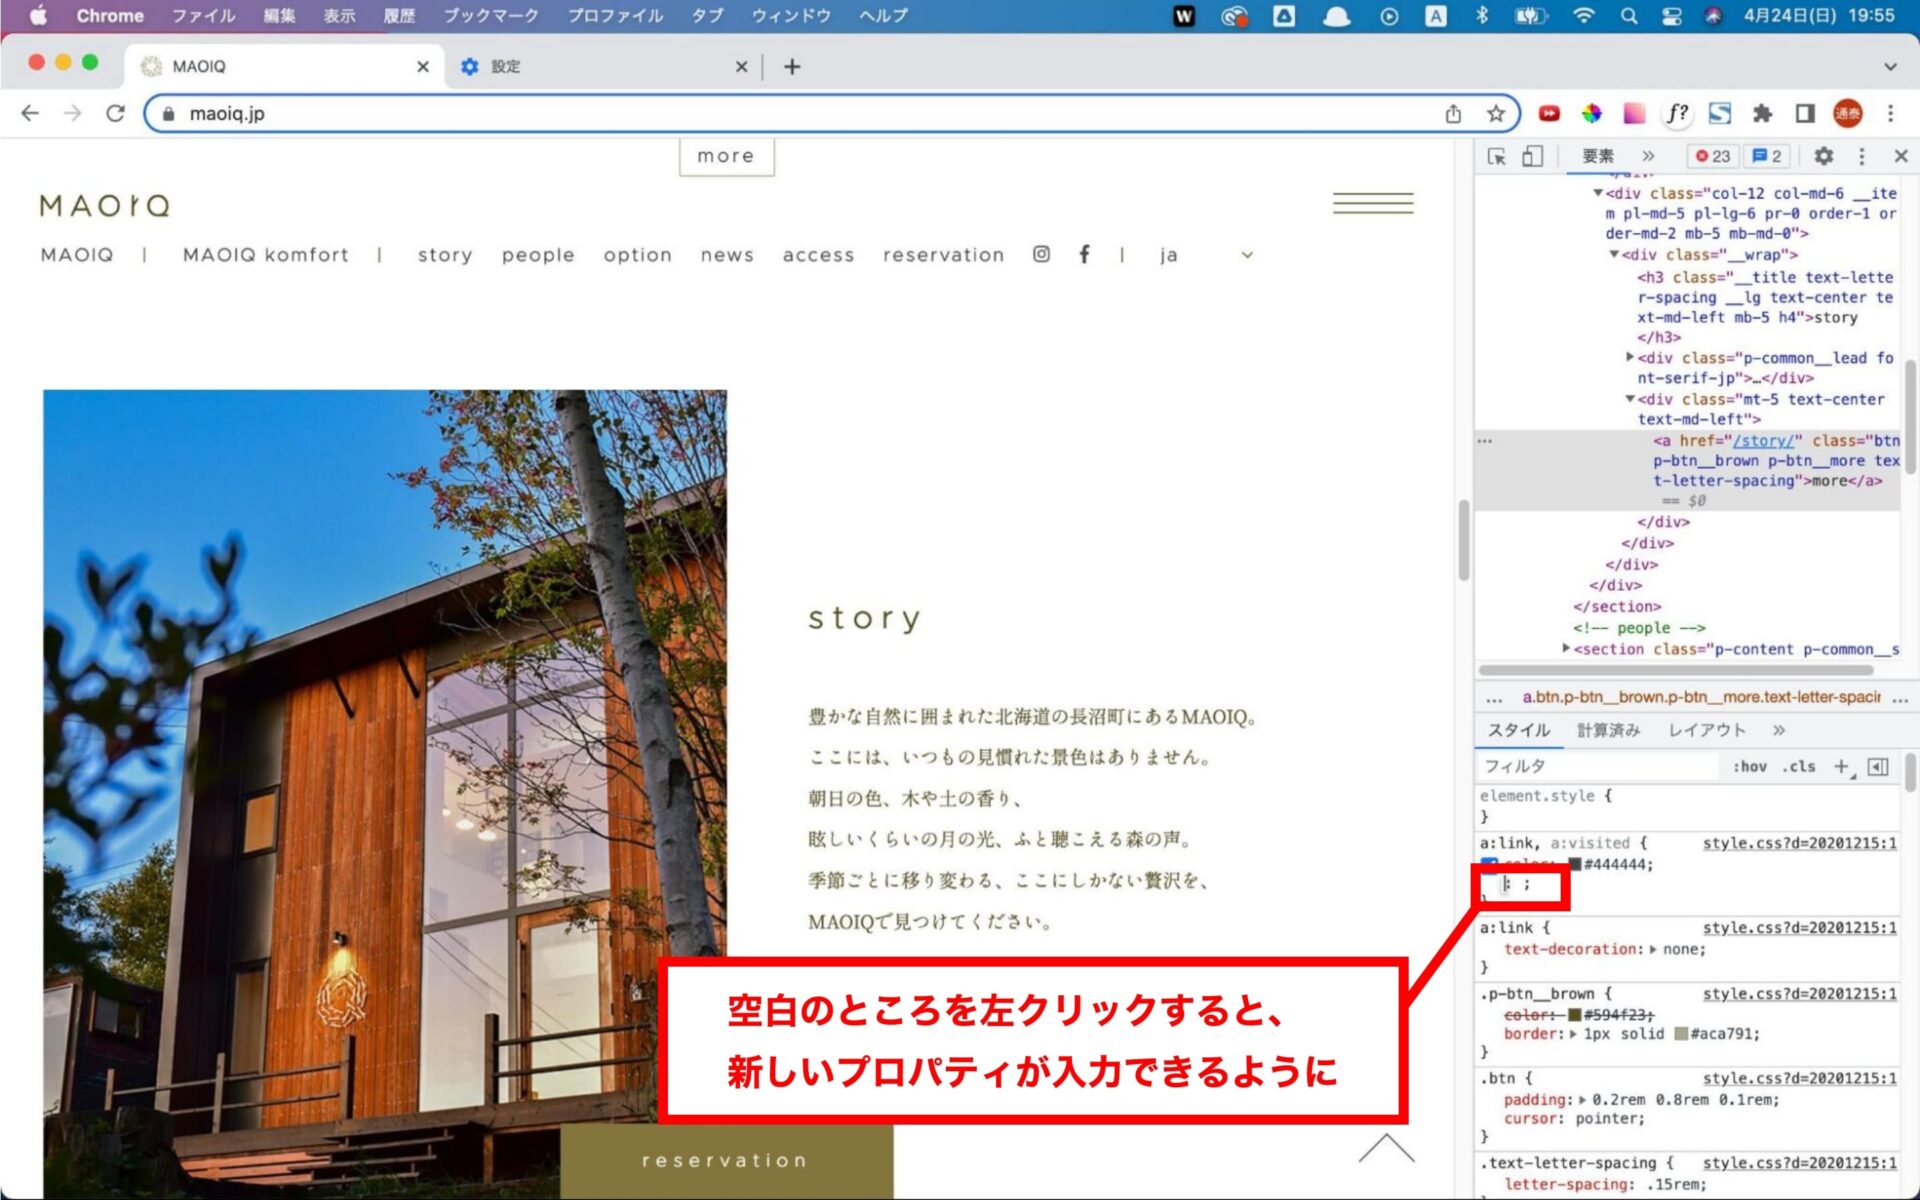Click the #444444 color swatch
The image size is (1920, 1200).
pyautogui.click(x=1575, y=864)
